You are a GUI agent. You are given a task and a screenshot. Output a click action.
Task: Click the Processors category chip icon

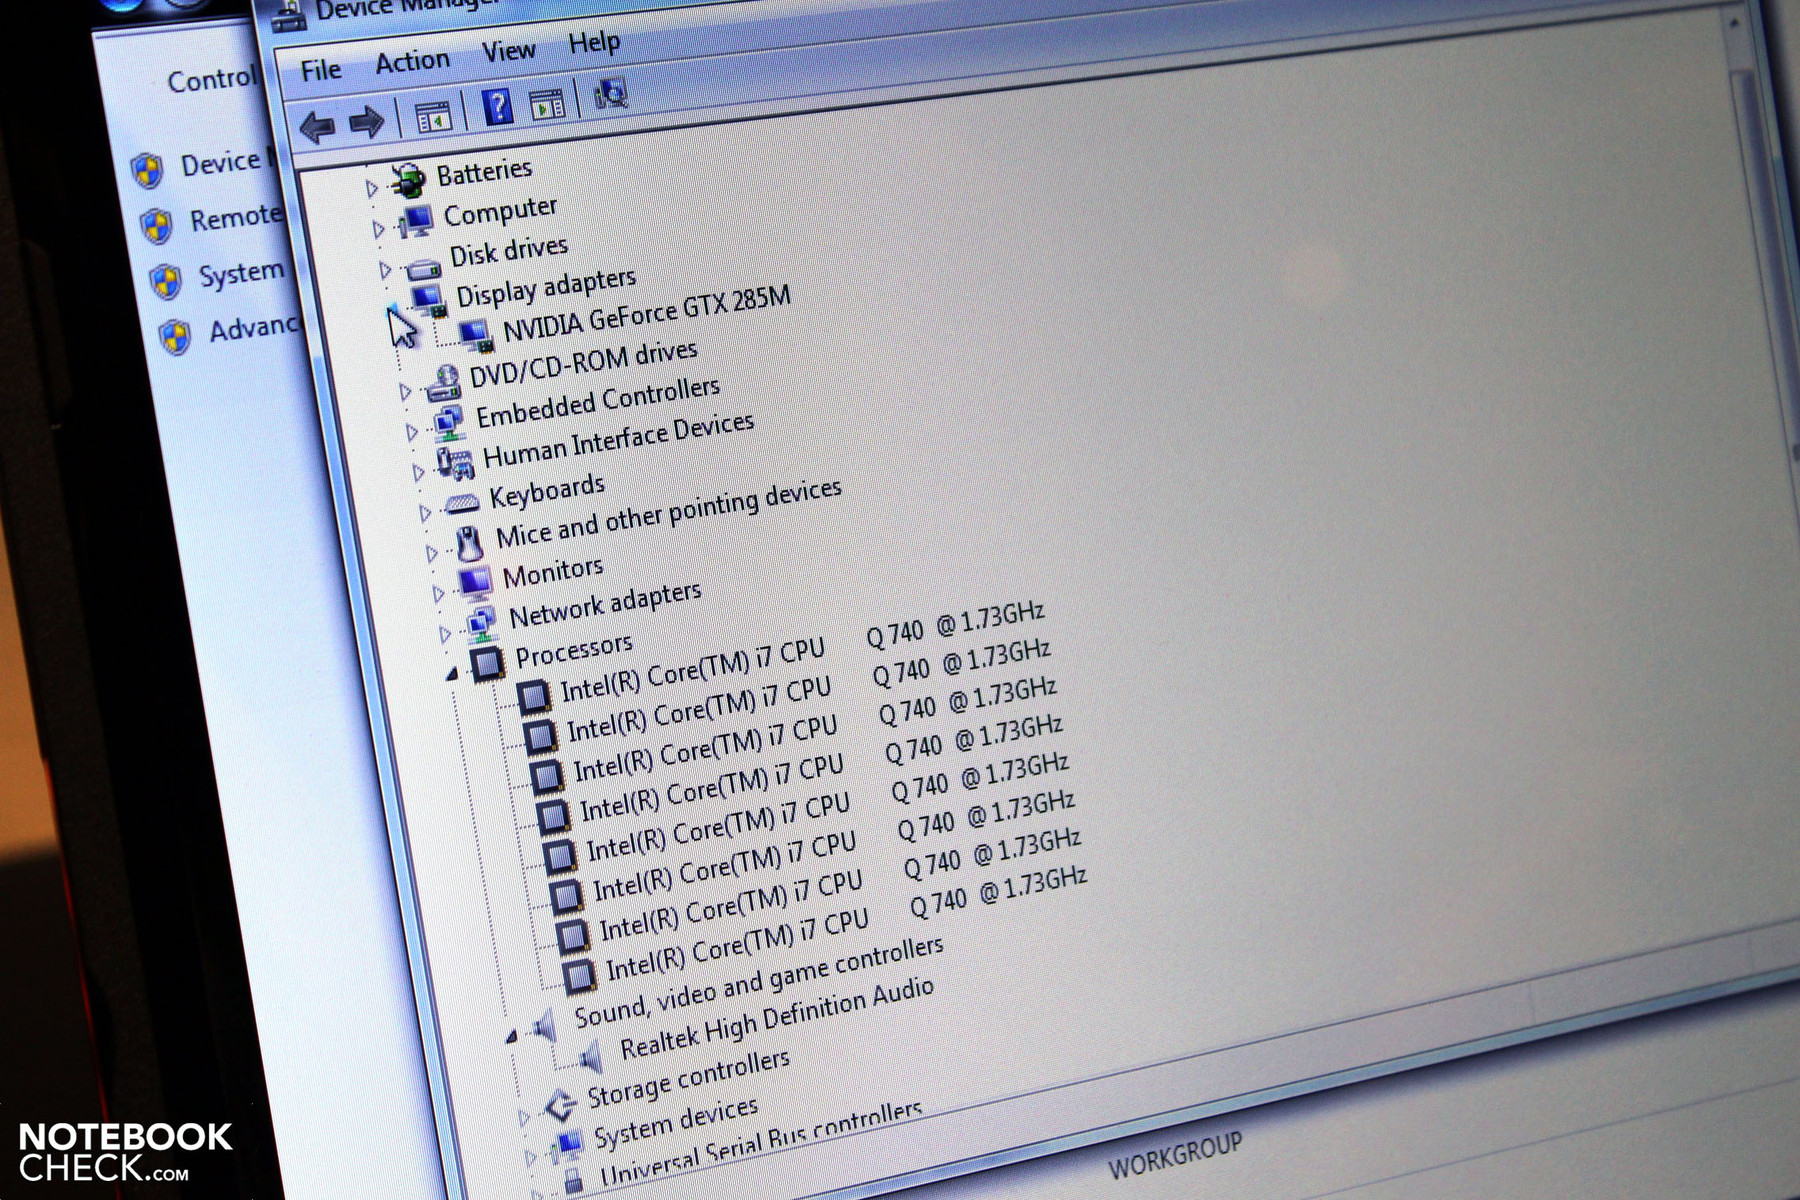tap(488, 662)
